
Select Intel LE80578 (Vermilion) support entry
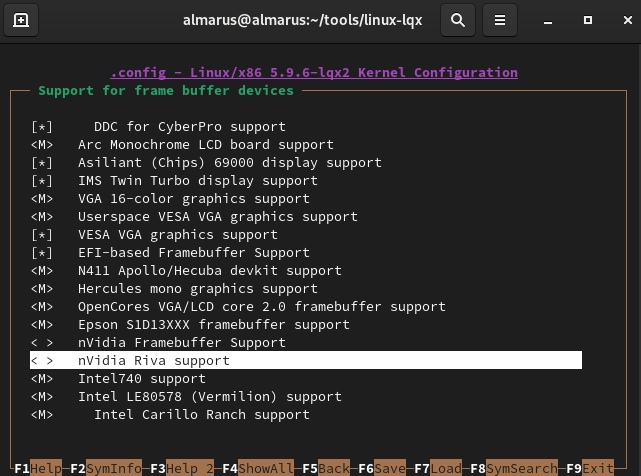click(x=210, y=397)
